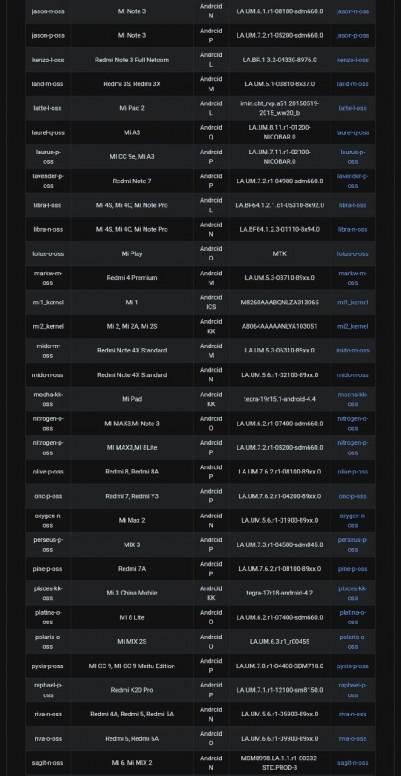Open the raphael-p-oss link
Screen dimensions: 401x776
click(x=352, y=690)
